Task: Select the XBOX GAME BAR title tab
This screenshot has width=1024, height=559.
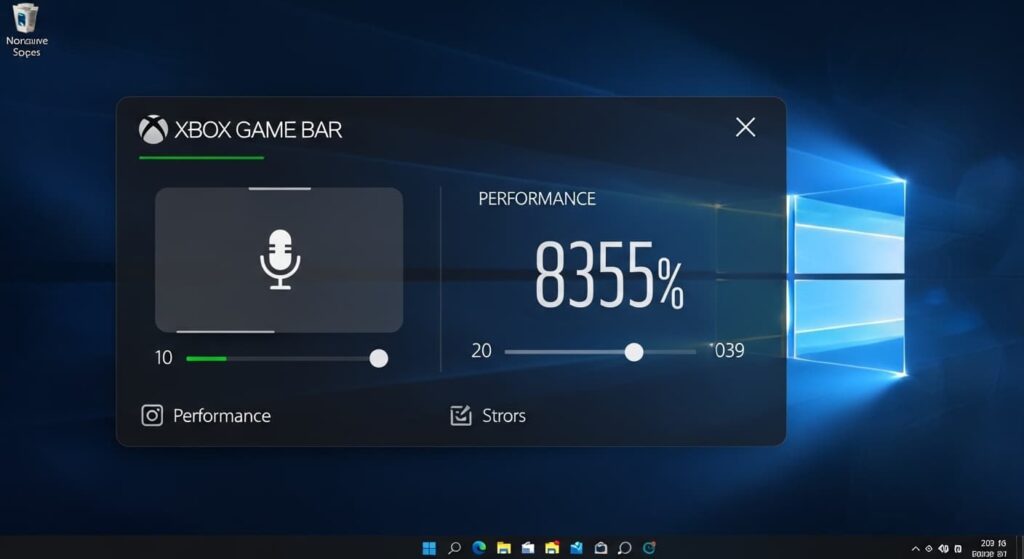Action: click(258, 129)
